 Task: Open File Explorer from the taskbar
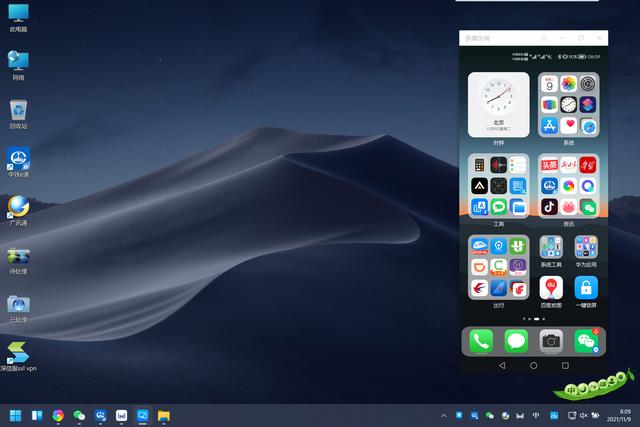pyautogui.click(x=163, y=415)
